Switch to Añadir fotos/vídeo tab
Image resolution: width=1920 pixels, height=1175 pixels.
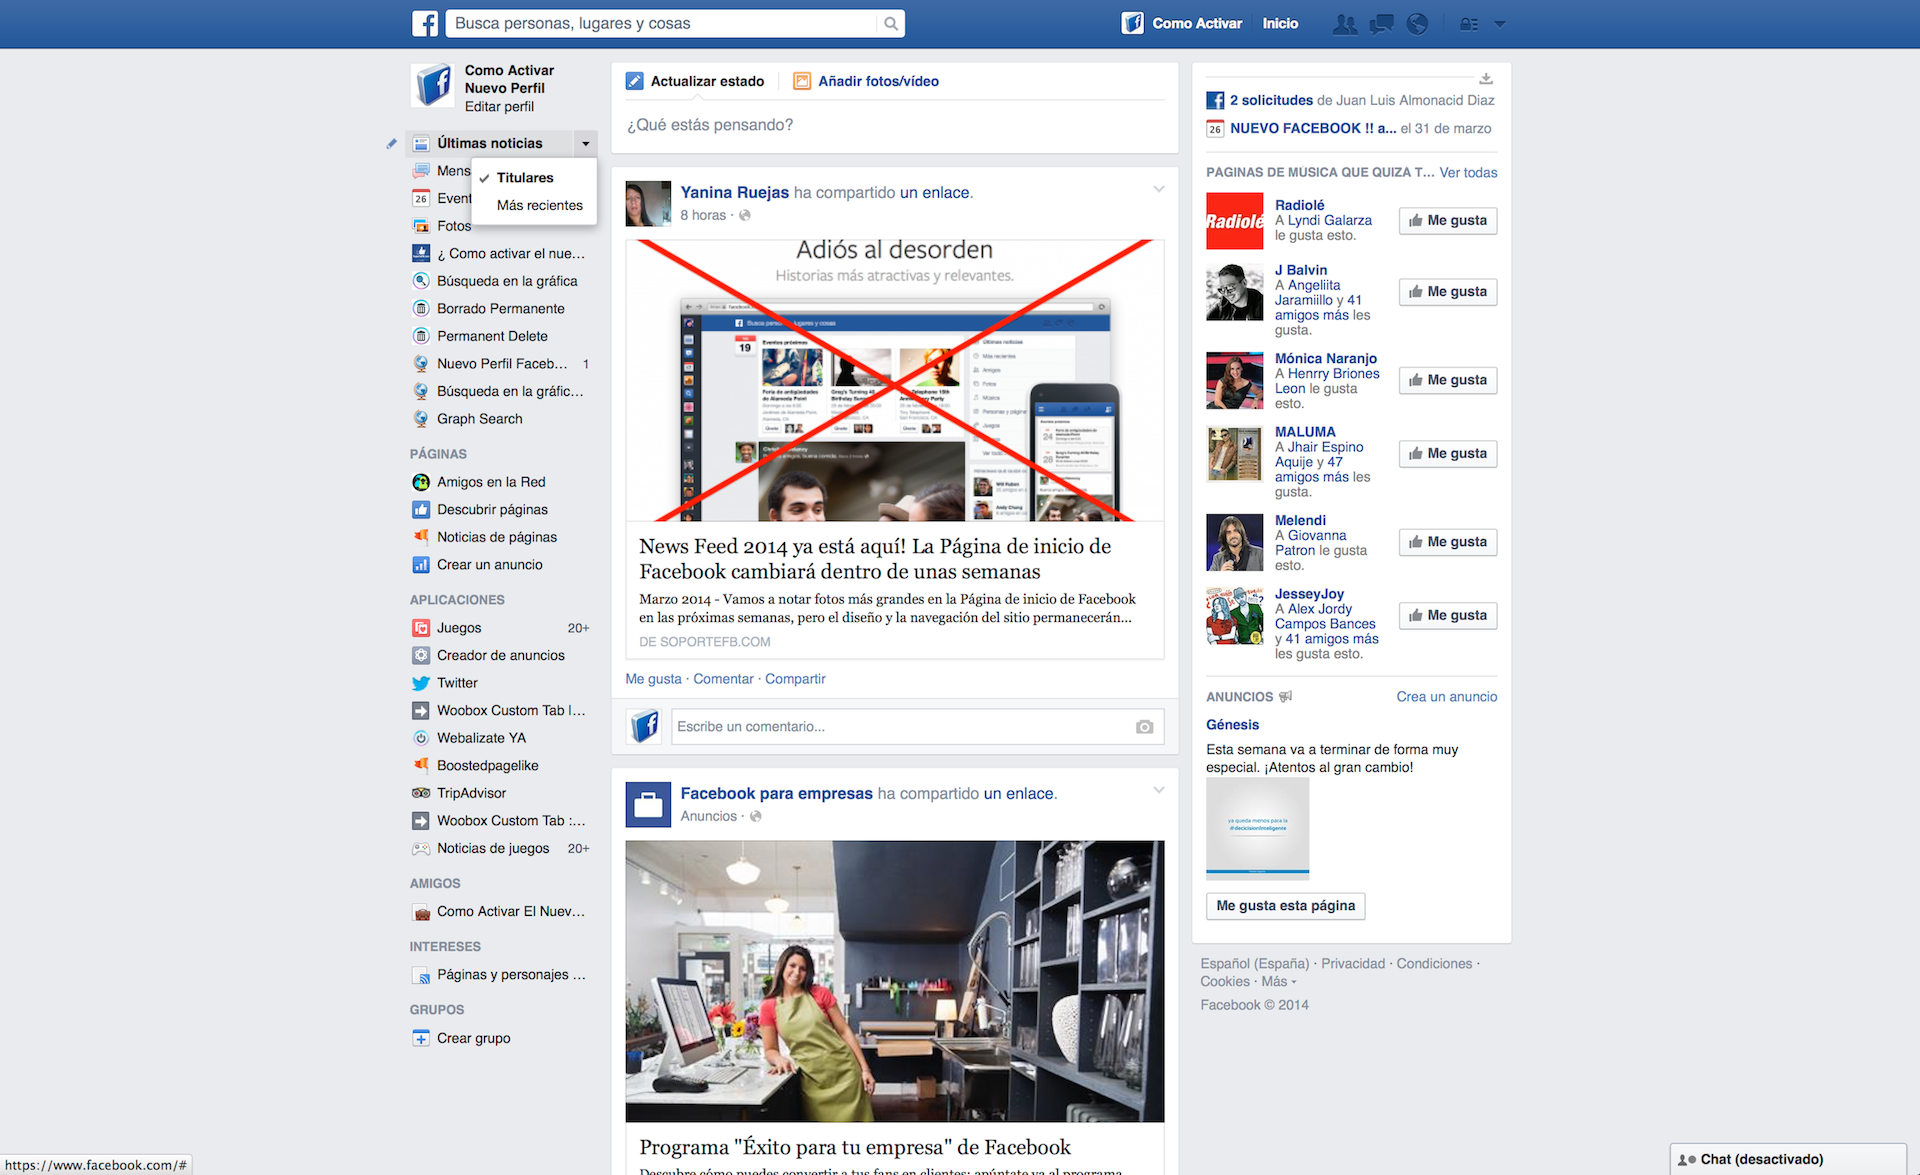pos(877,82)
